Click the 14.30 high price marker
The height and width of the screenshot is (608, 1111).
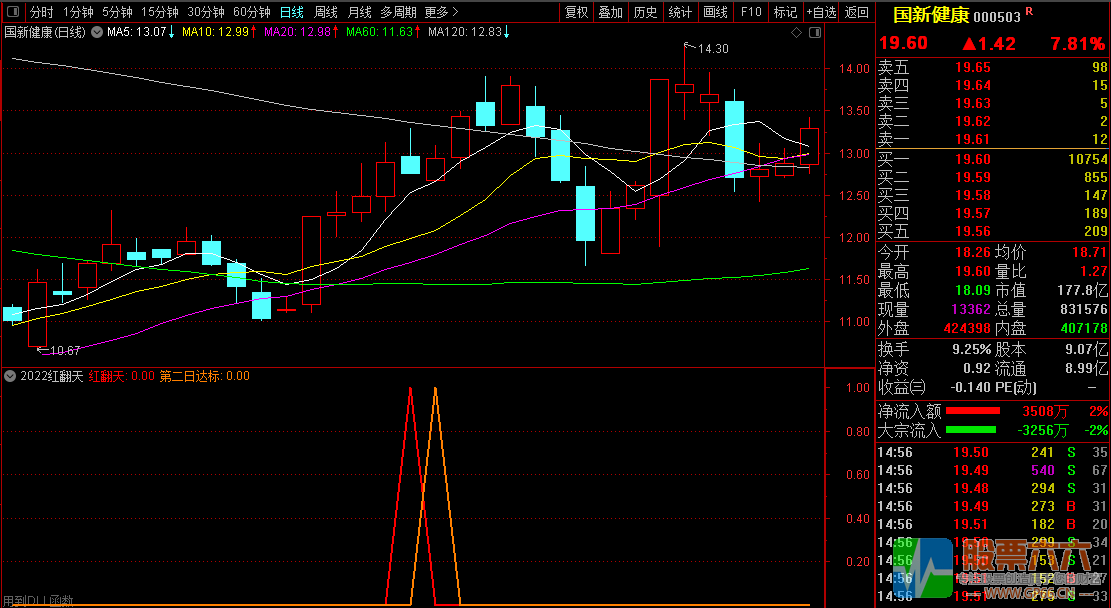pos(712,48)
